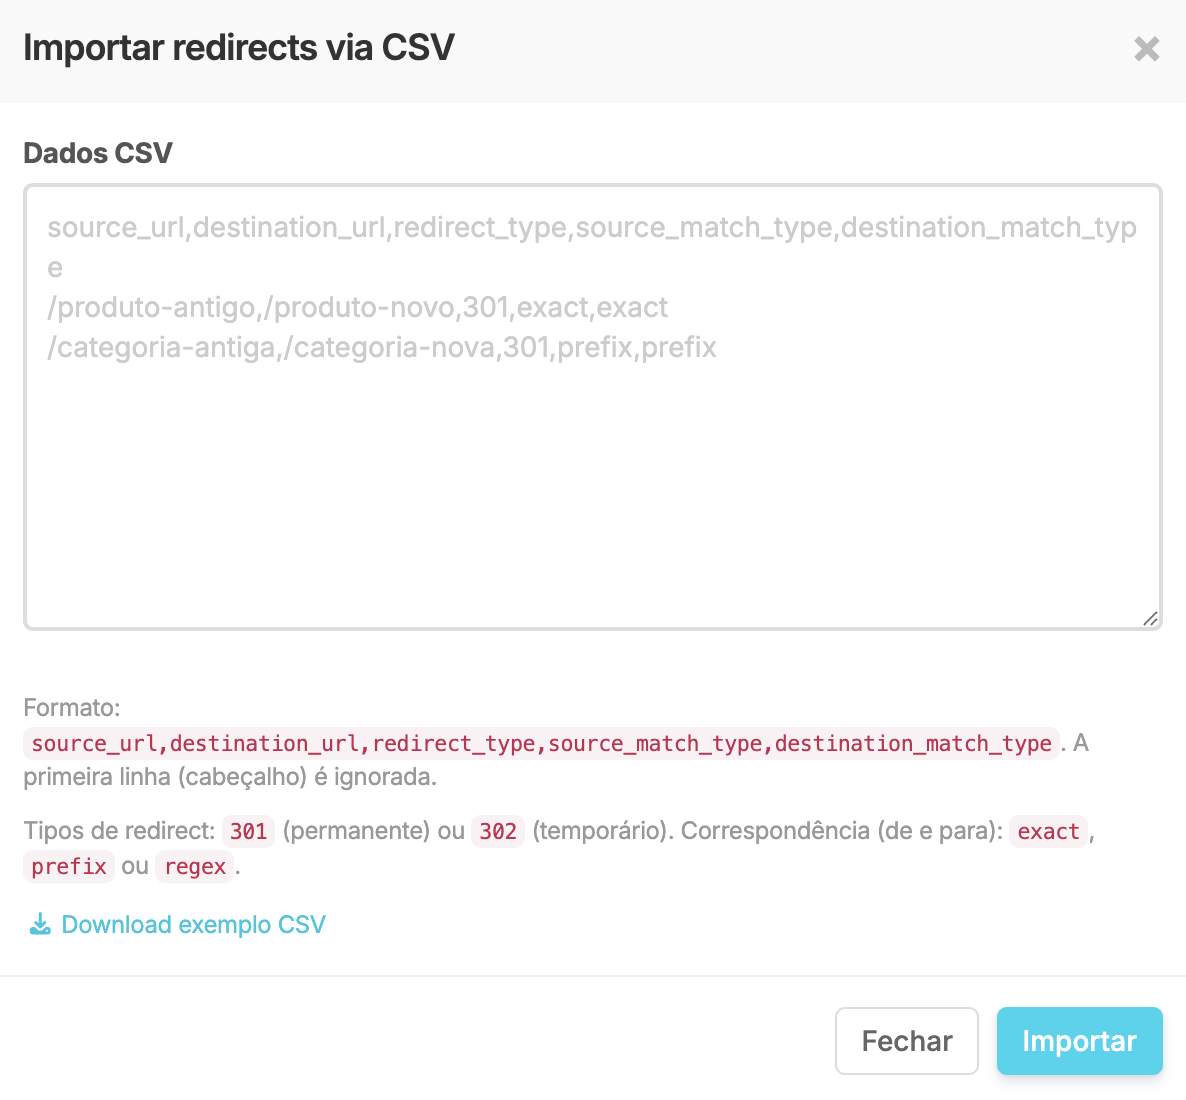Click the Formato: label text
This screenshot has width=1186, height=1100.
(72, 708)
